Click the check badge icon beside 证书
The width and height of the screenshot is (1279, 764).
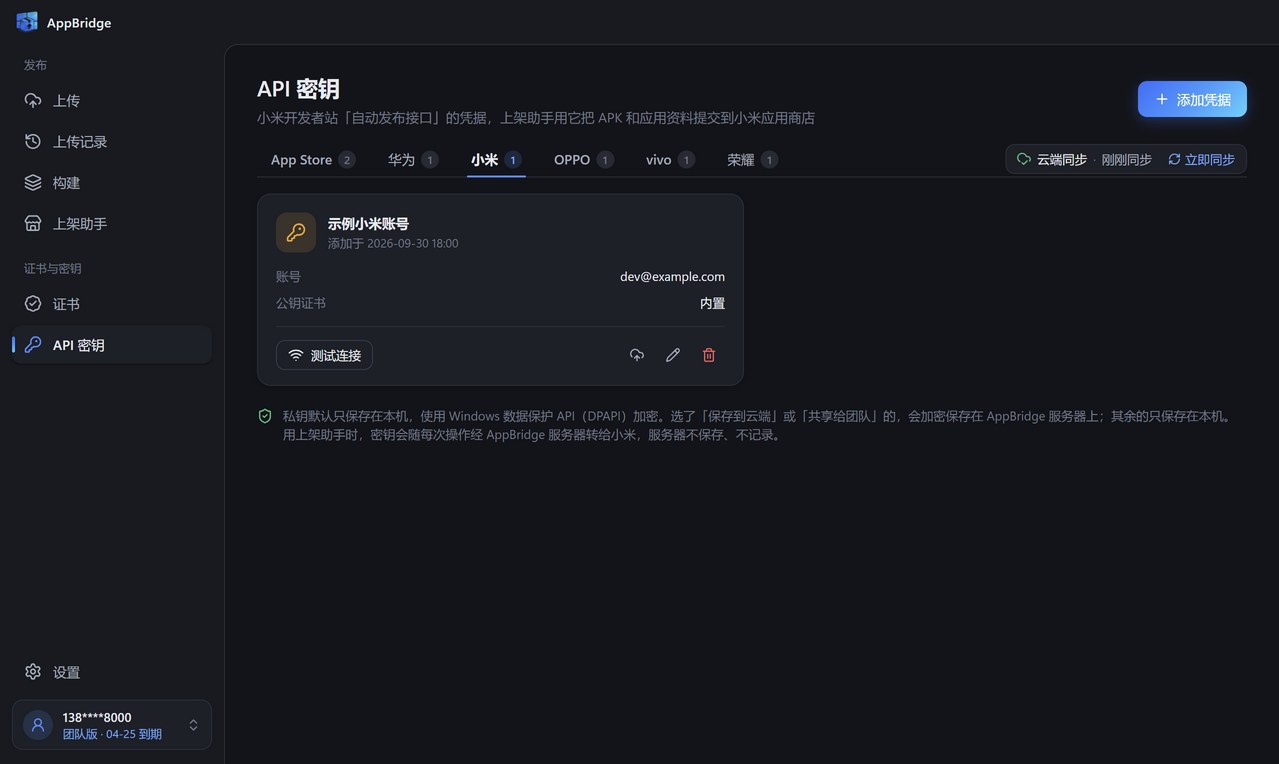point(33,304)
